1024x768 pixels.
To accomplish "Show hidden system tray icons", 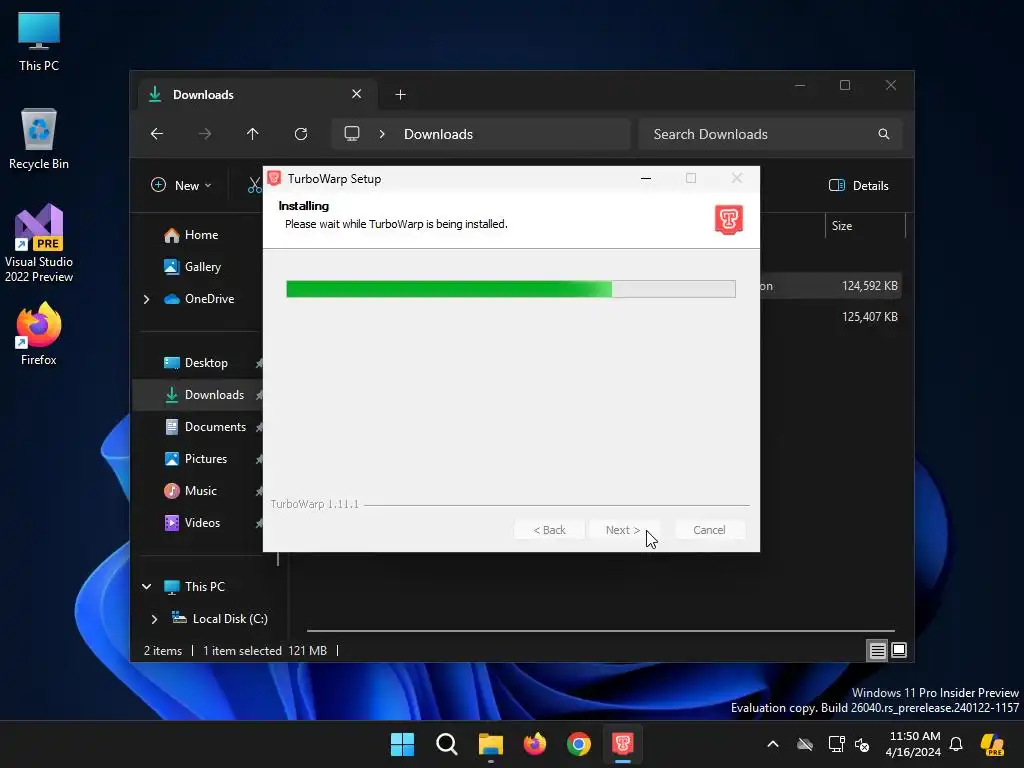I will click(x=773, y=744).
